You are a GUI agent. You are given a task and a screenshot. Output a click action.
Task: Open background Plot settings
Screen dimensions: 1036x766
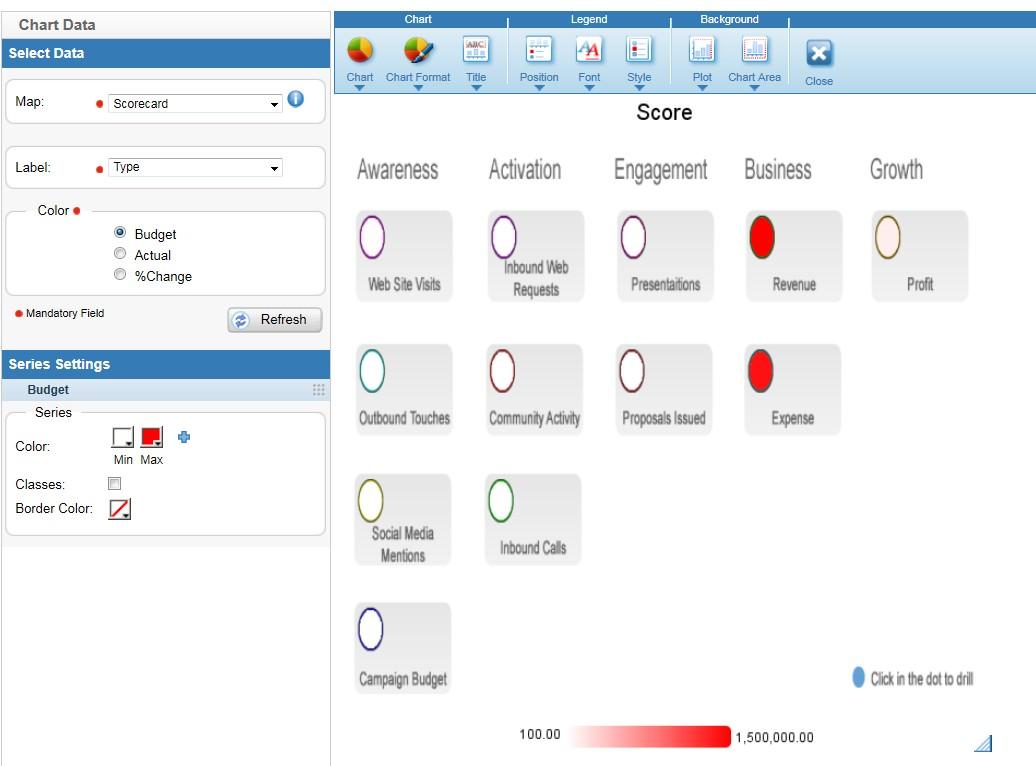702,50
